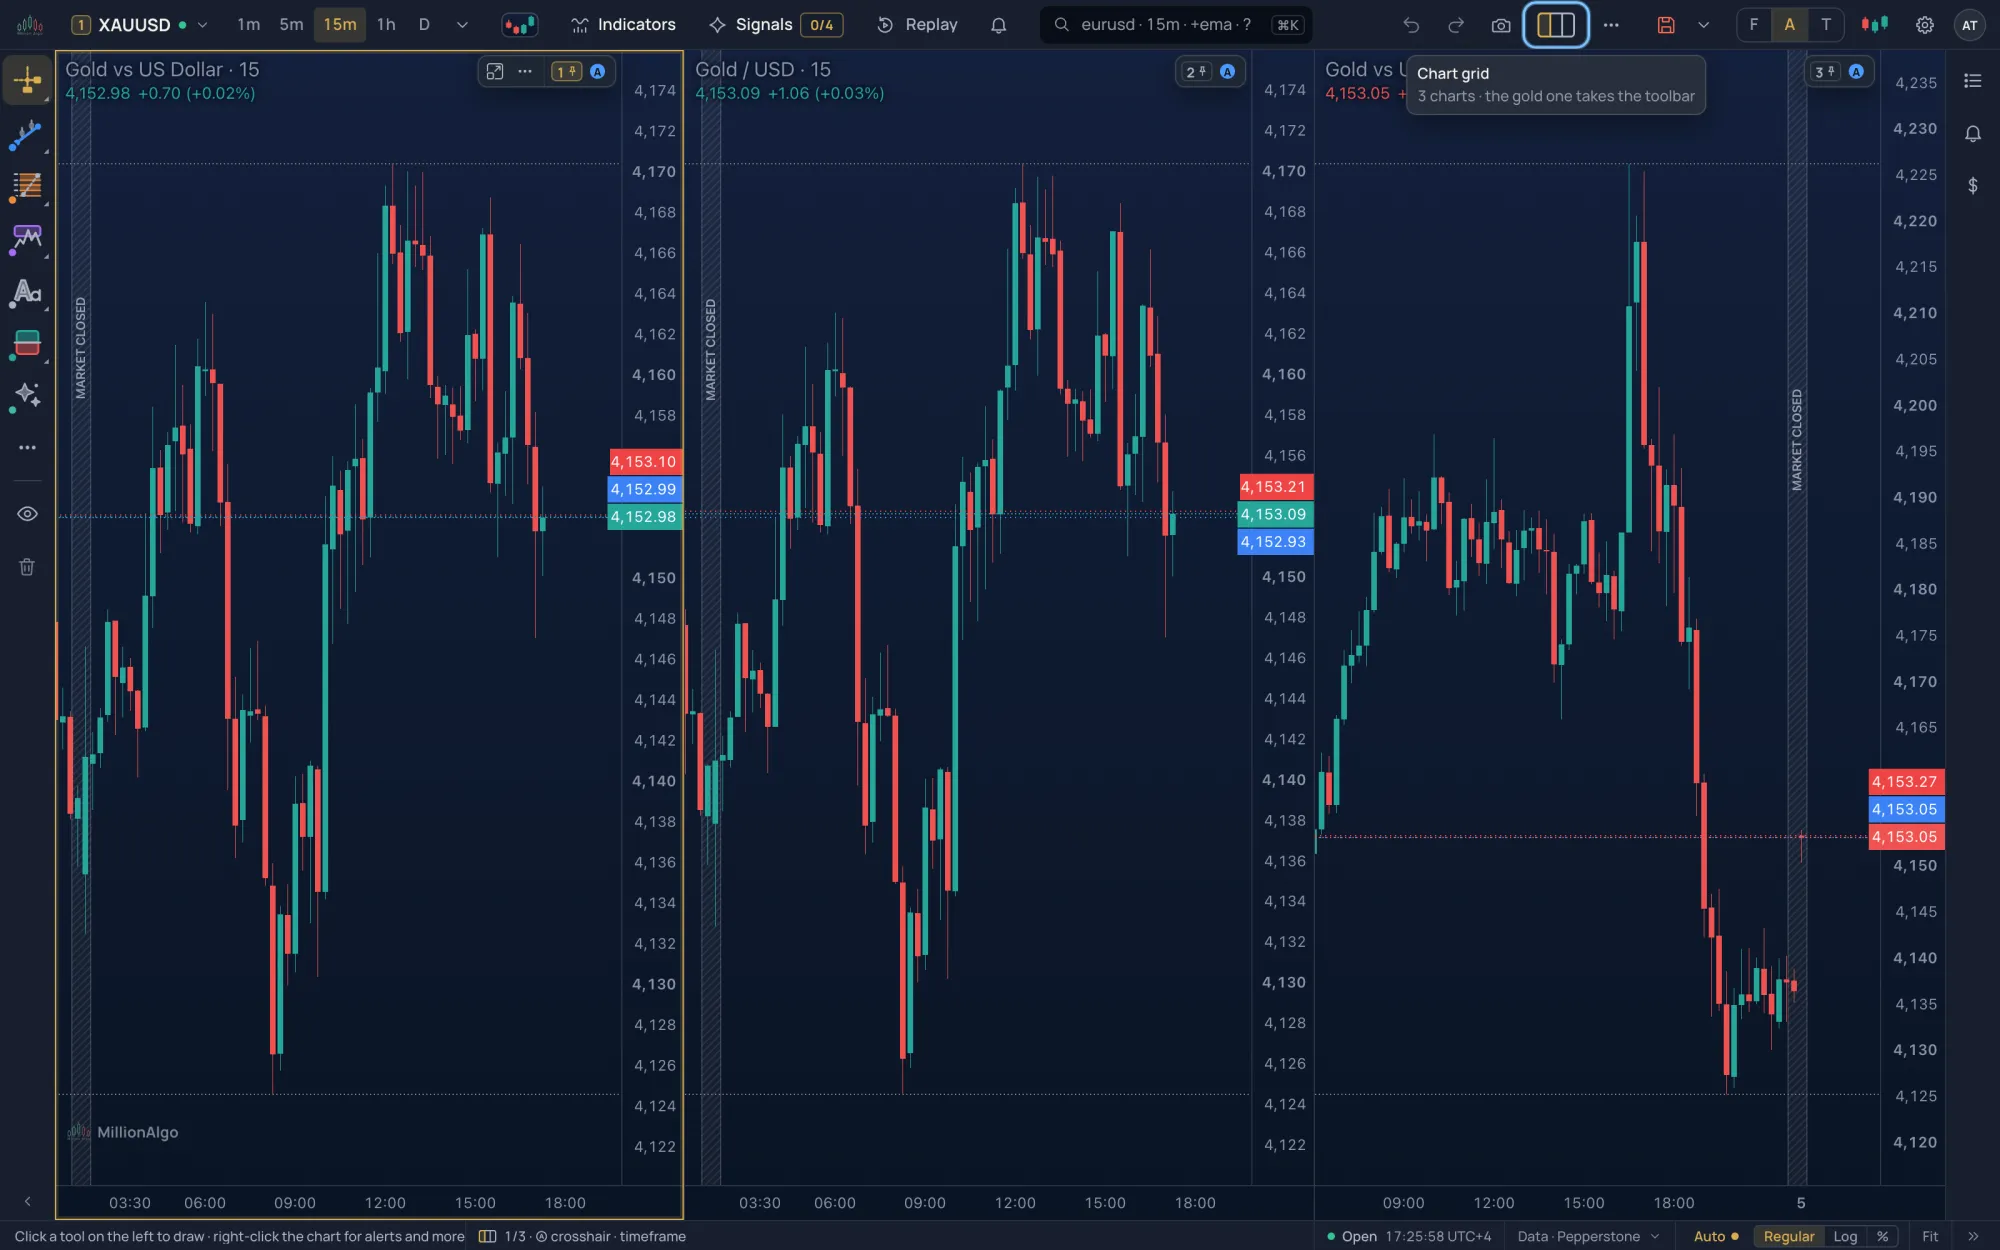Click Fit to fit chart
This screenshot has height=1250, width=2000.
(x=1930, y=1236)
